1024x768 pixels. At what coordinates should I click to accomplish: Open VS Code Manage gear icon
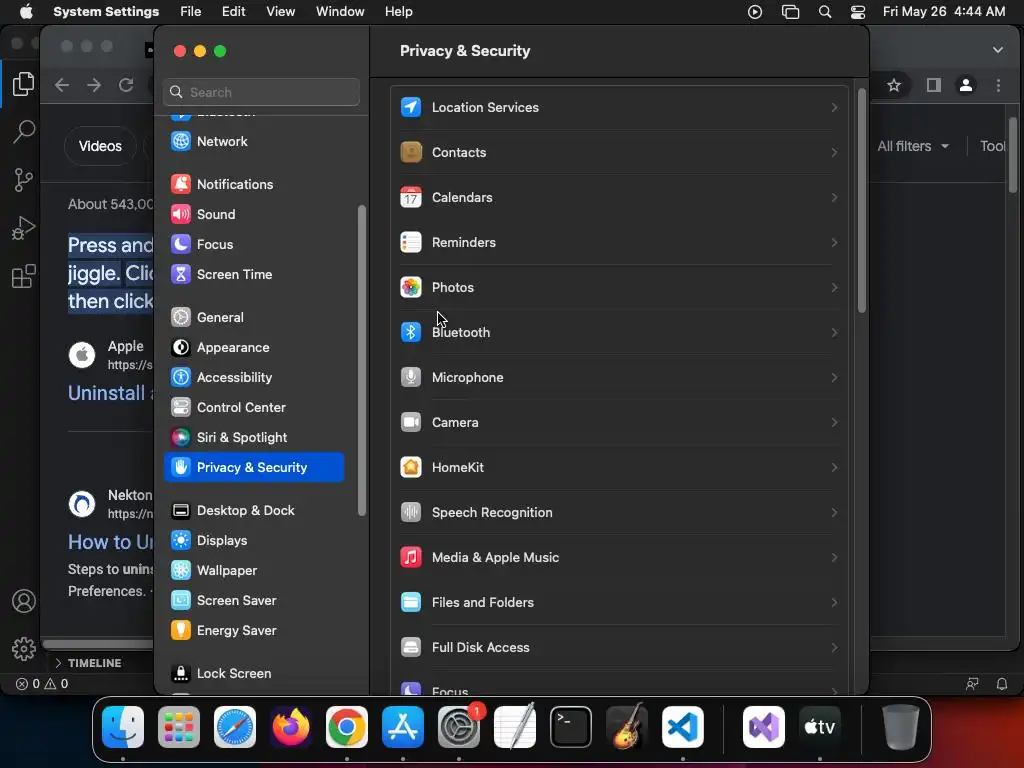pos(24,648)
